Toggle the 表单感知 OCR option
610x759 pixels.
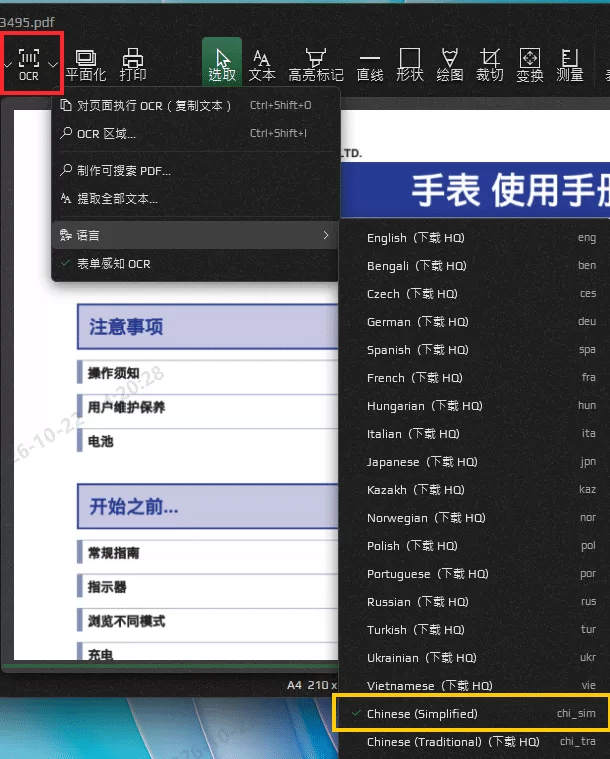[x=195, y=264]
